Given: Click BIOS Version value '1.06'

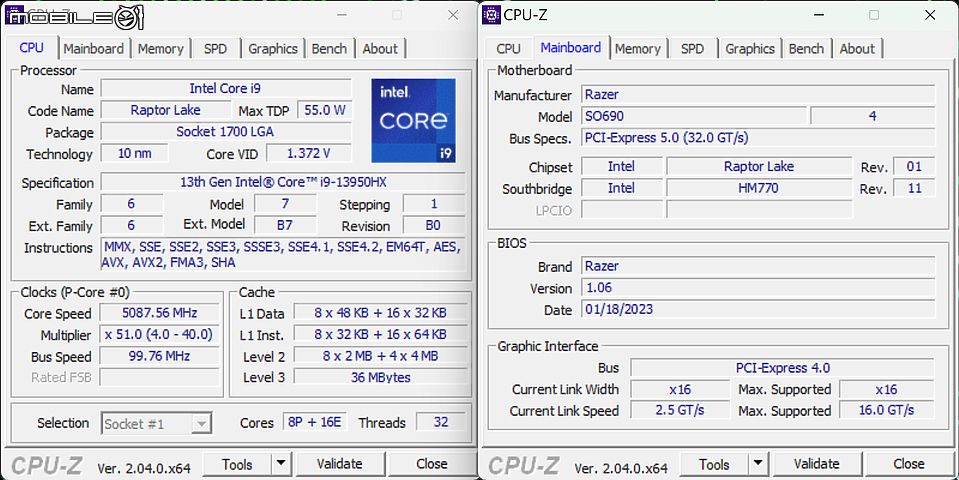Looking at the screenshot, I should click(x=758, y=287).
